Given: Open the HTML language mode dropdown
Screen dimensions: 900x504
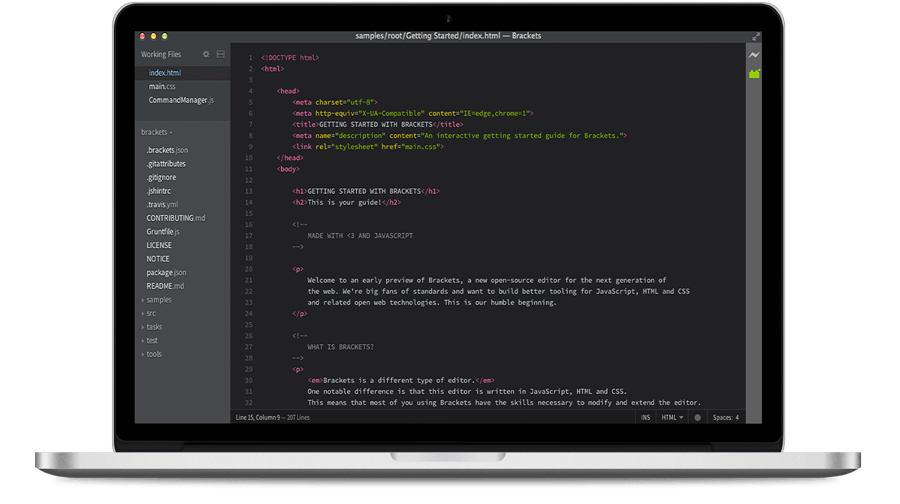Looking at the screenshot, I should coord(672,417).
